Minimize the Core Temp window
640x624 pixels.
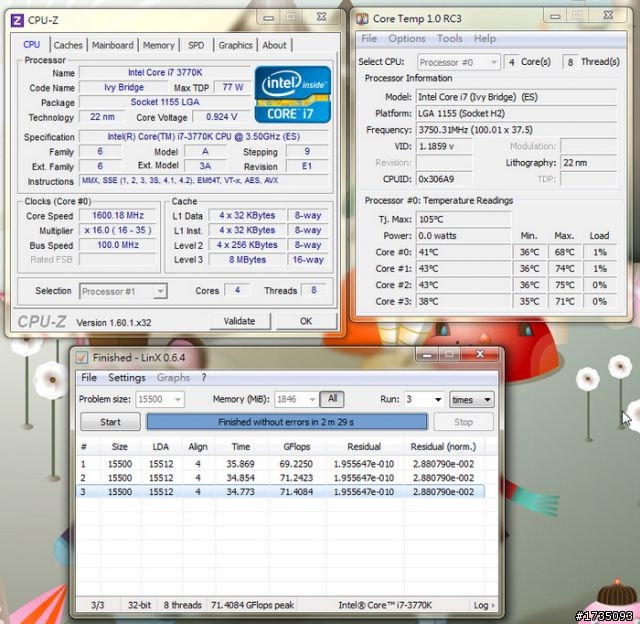555,16
